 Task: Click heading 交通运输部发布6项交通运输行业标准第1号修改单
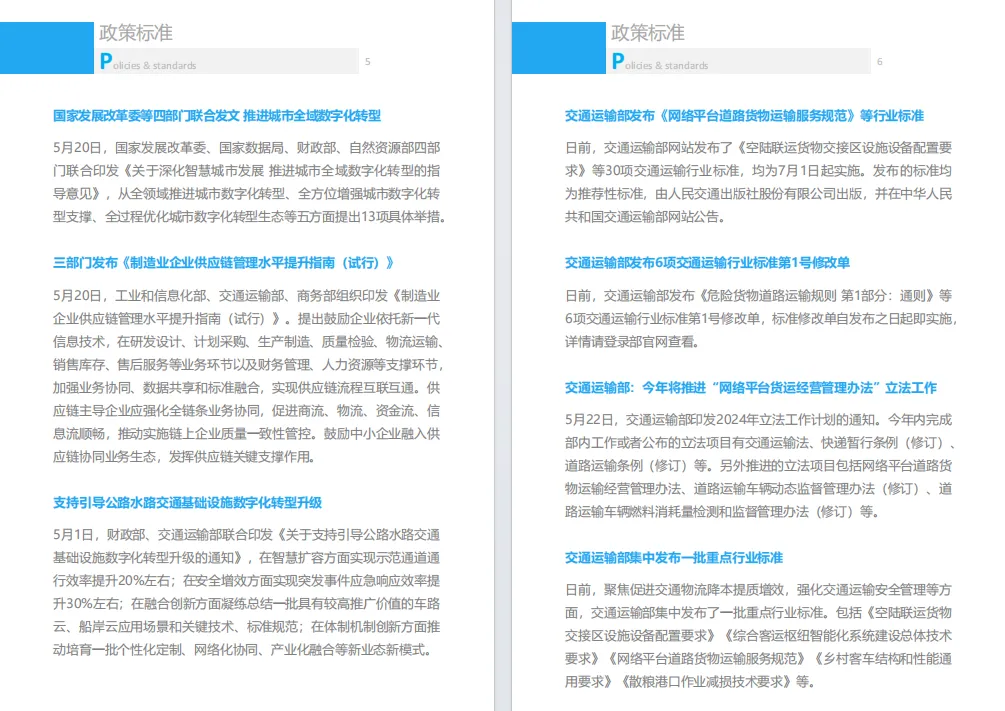pyautogui.click(x=707, y=263)
